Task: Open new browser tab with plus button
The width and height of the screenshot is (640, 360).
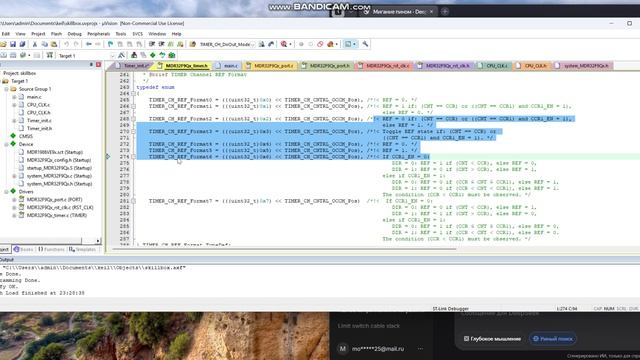Action: [x=445, y=12]
